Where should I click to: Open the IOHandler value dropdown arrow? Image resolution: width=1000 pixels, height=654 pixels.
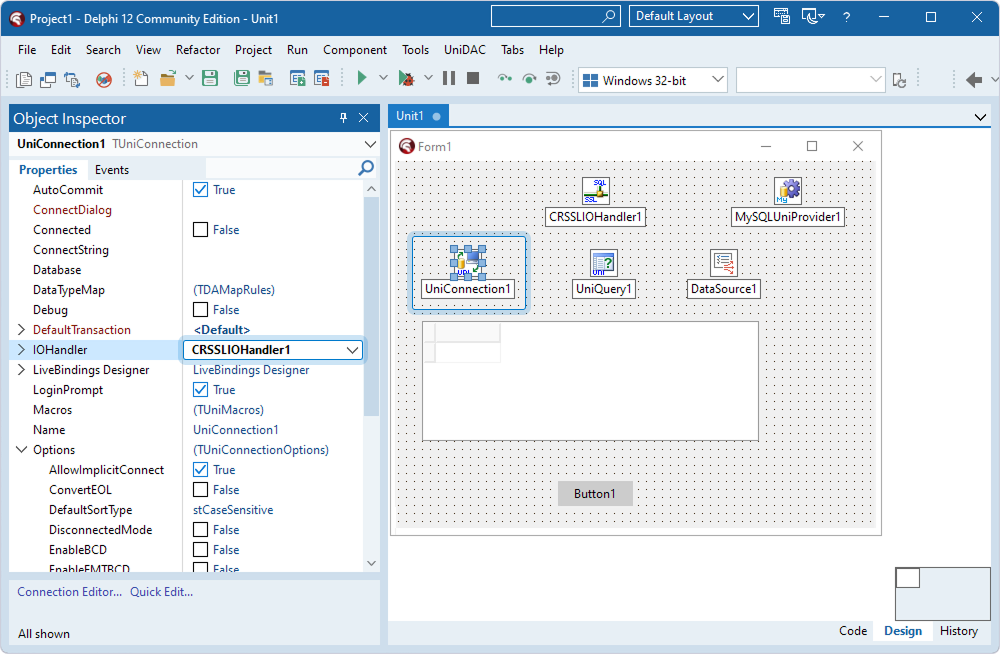[352, 350]
